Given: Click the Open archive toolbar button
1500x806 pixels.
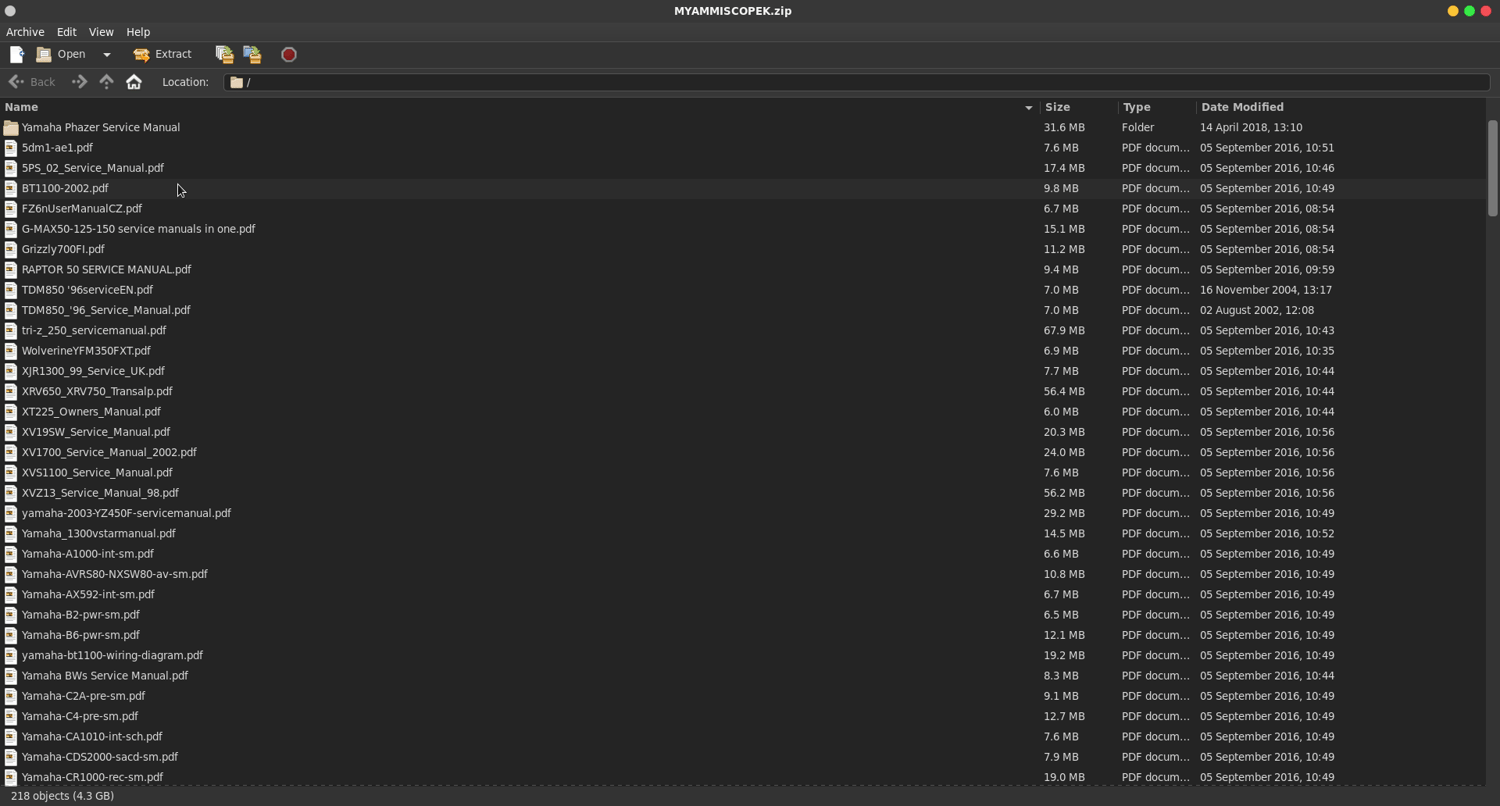Looking at the screenshot, I should 61,54.
